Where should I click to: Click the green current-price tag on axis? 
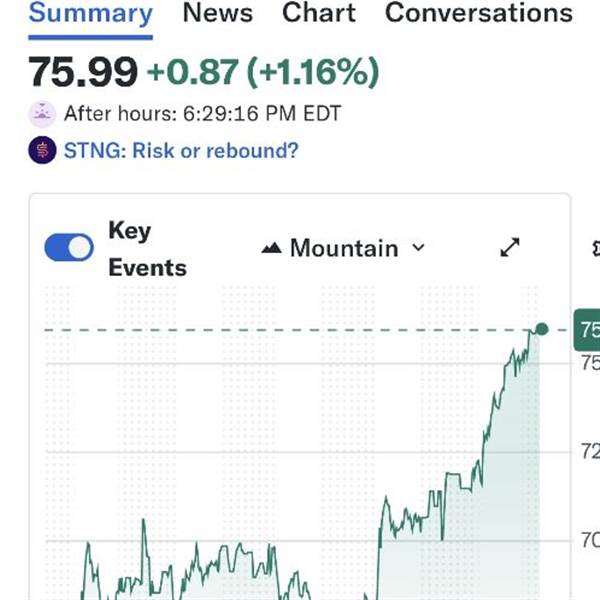click(x=587, y=330)
